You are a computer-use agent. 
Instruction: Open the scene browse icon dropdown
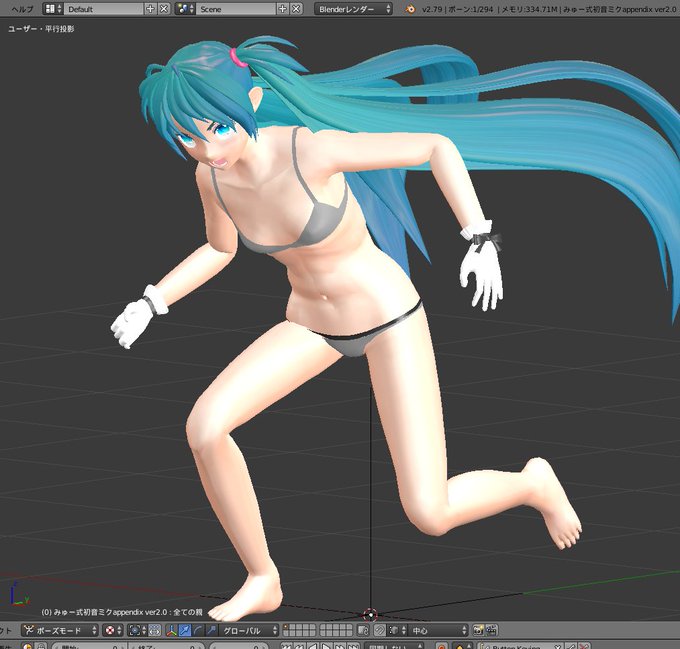(185, 9)
